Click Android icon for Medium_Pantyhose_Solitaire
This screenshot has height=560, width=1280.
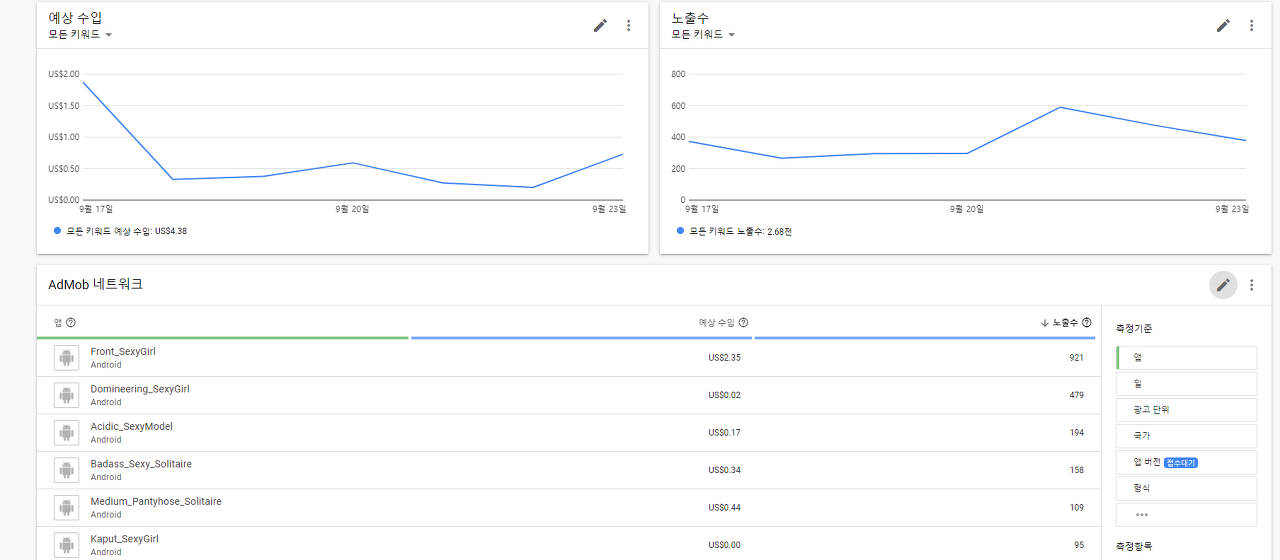tap(67, 508)
